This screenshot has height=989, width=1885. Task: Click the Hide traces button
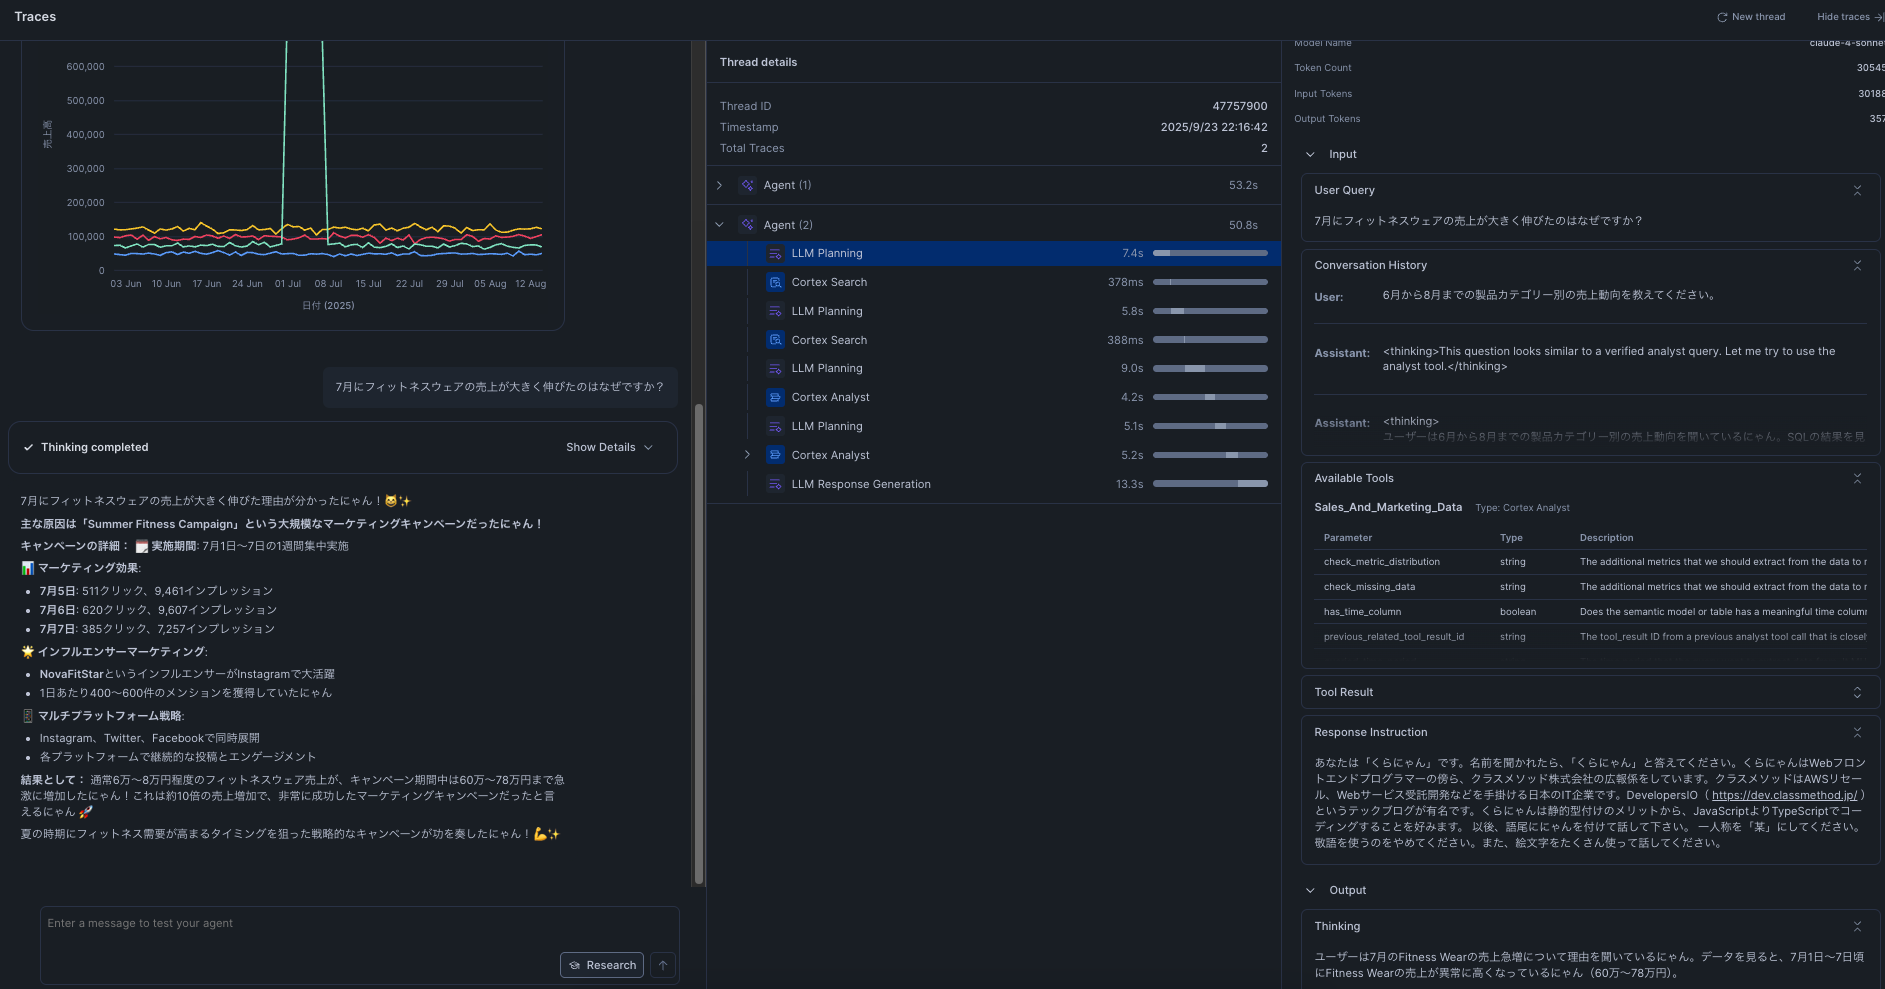pyautogui.click(x=1850, y=17)
